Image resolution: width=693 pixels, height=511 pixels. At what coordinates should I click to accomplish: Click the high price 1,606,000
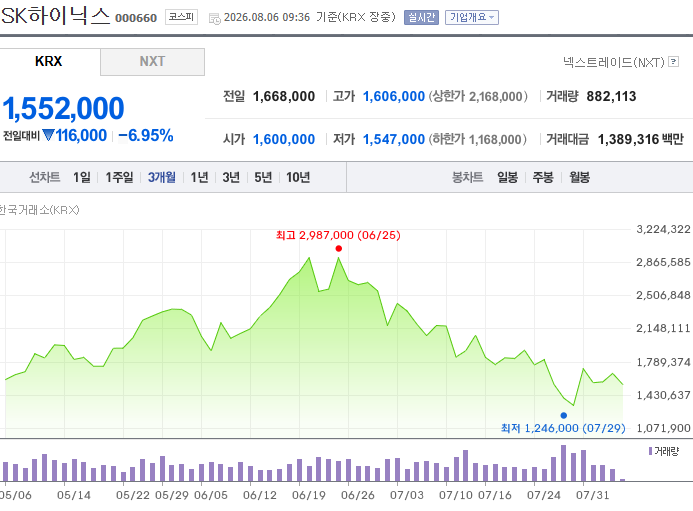pos(394,96)
